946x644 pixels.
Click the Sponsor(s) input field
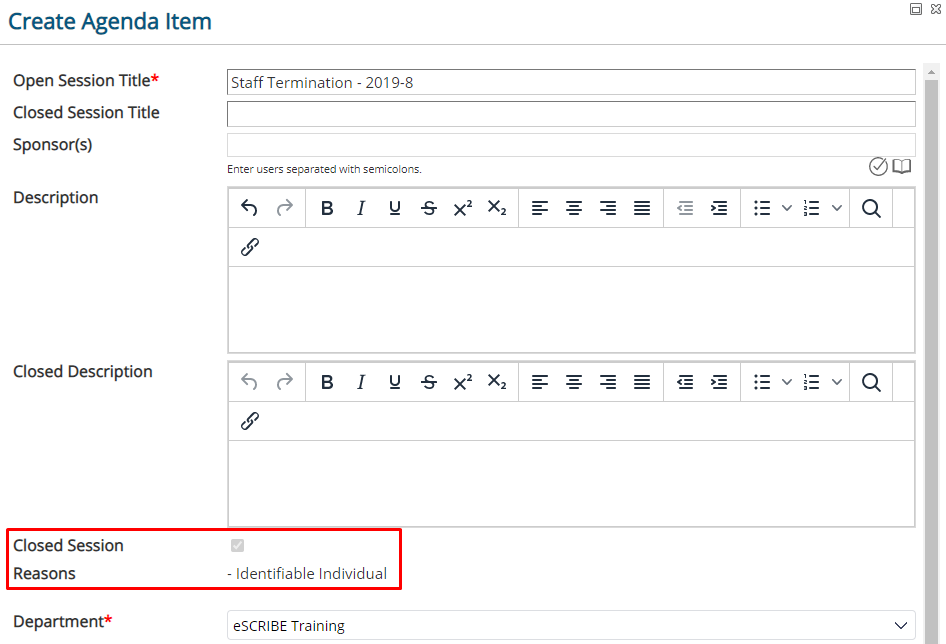[x=571, y=145]
